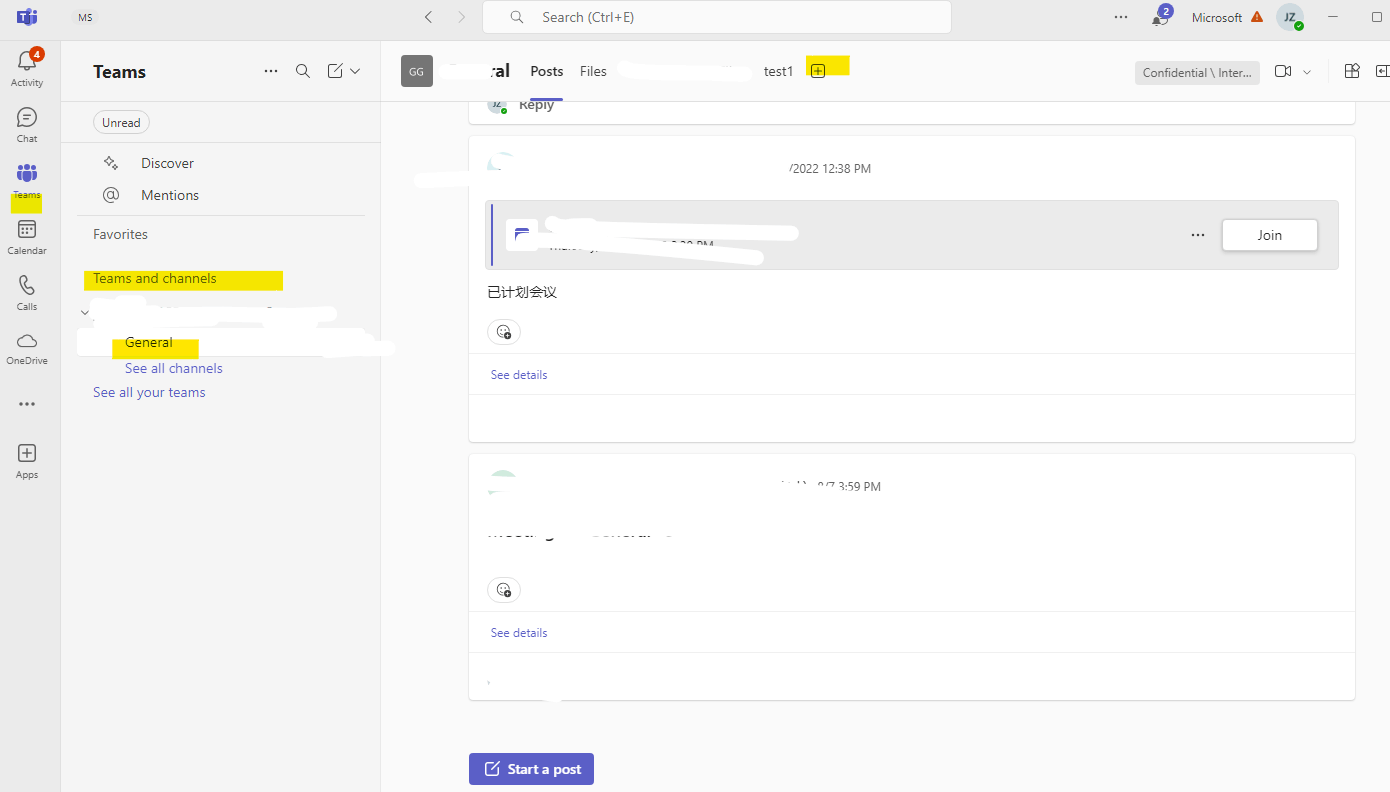Open Chat from the left rail

27,124
